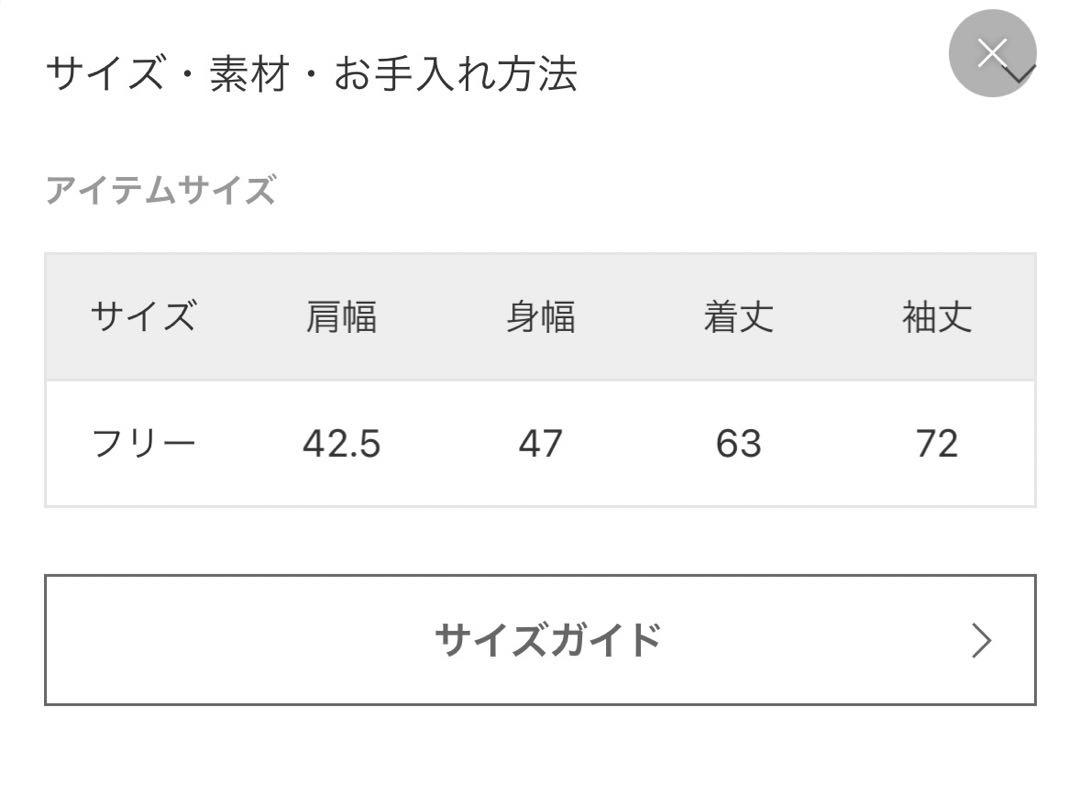Click the 42.5 shoulder width value
Screen dimensions: 1080x807
(342, 443)
